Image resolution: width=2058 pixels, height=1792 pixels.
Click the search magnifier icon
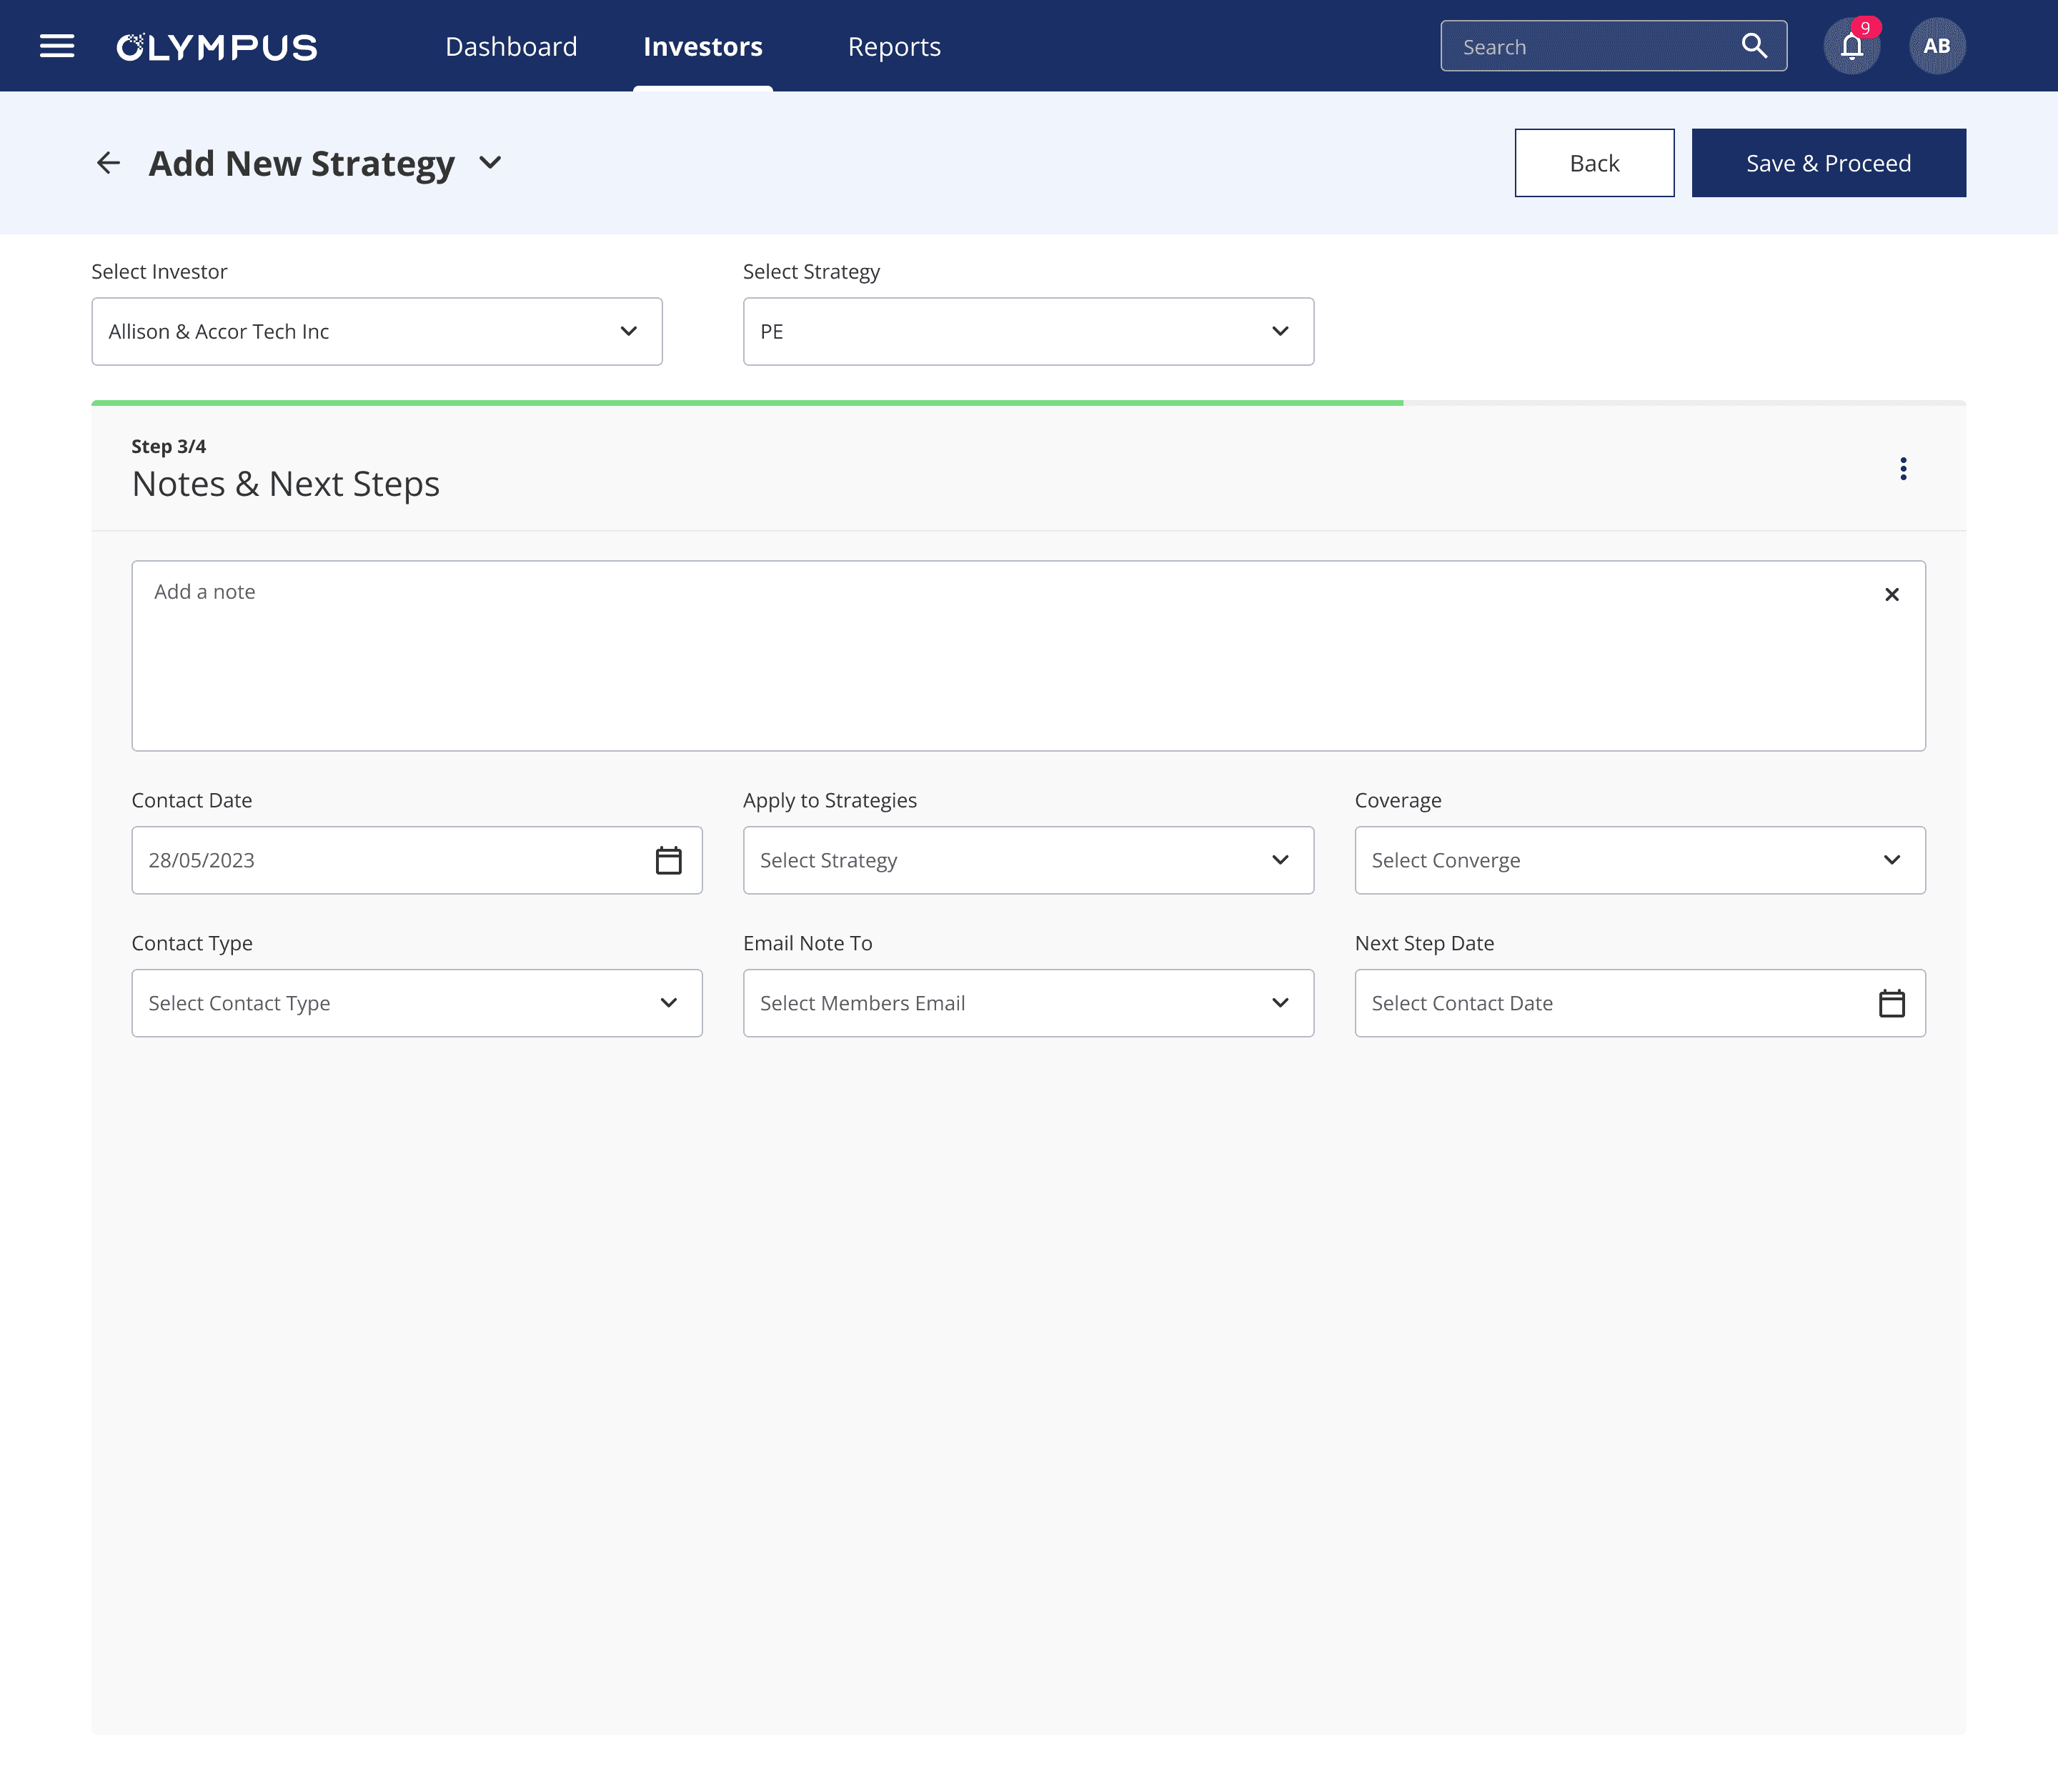click(1754, 46)
